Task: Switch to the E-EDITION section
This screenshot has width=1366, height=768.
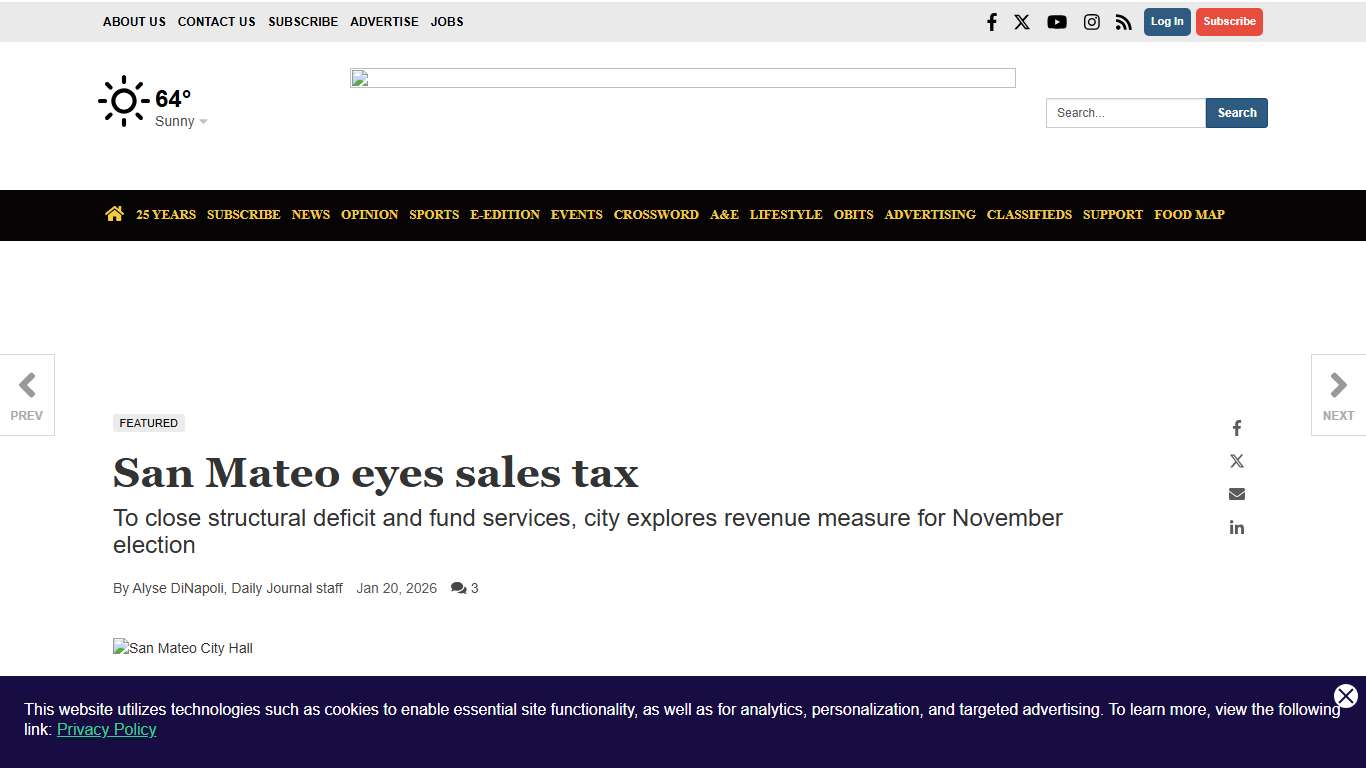Action: pos(504,214)
